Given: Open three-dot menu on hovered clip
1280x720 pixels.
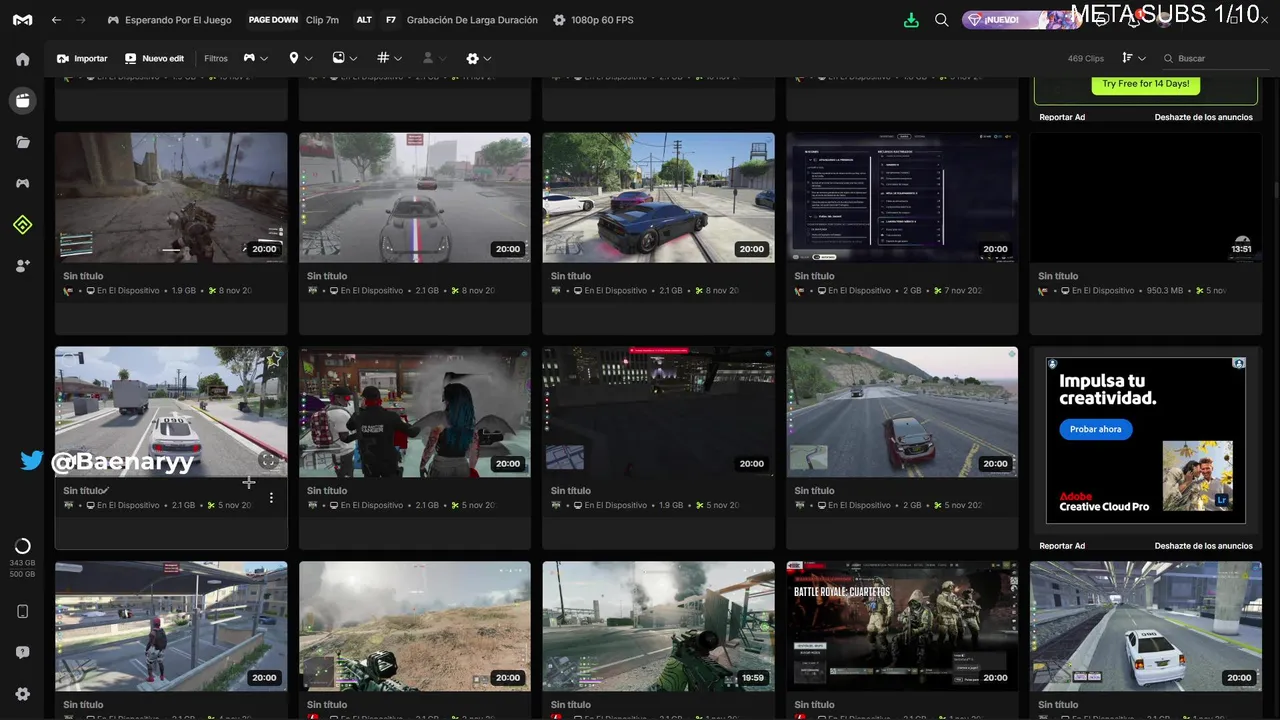Looking at the screenshot, I should pyautogui.click(x=271, y=497).
